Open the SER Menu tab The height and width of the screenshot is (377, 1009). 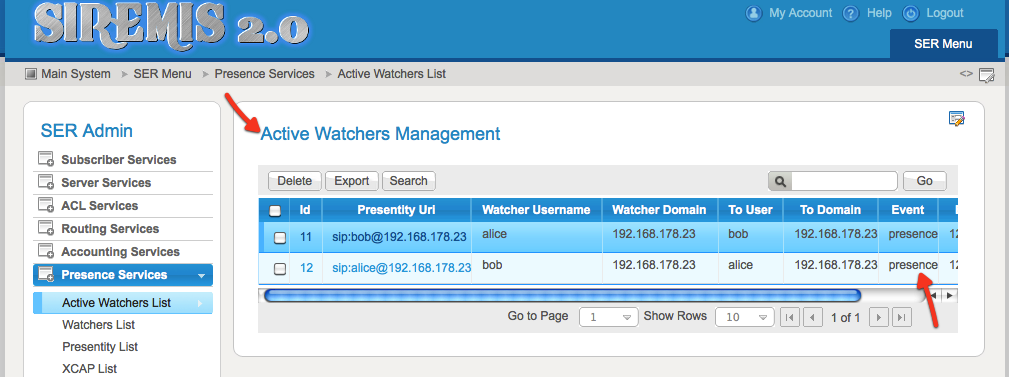pyautogui.click(x=943, y=44)
